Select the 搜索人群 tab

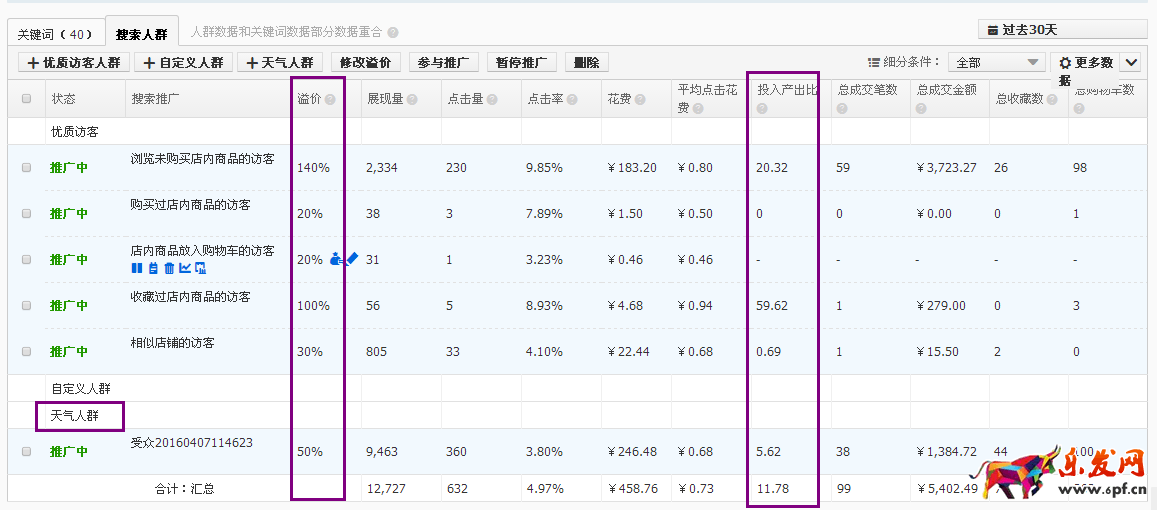click(142, 34)
